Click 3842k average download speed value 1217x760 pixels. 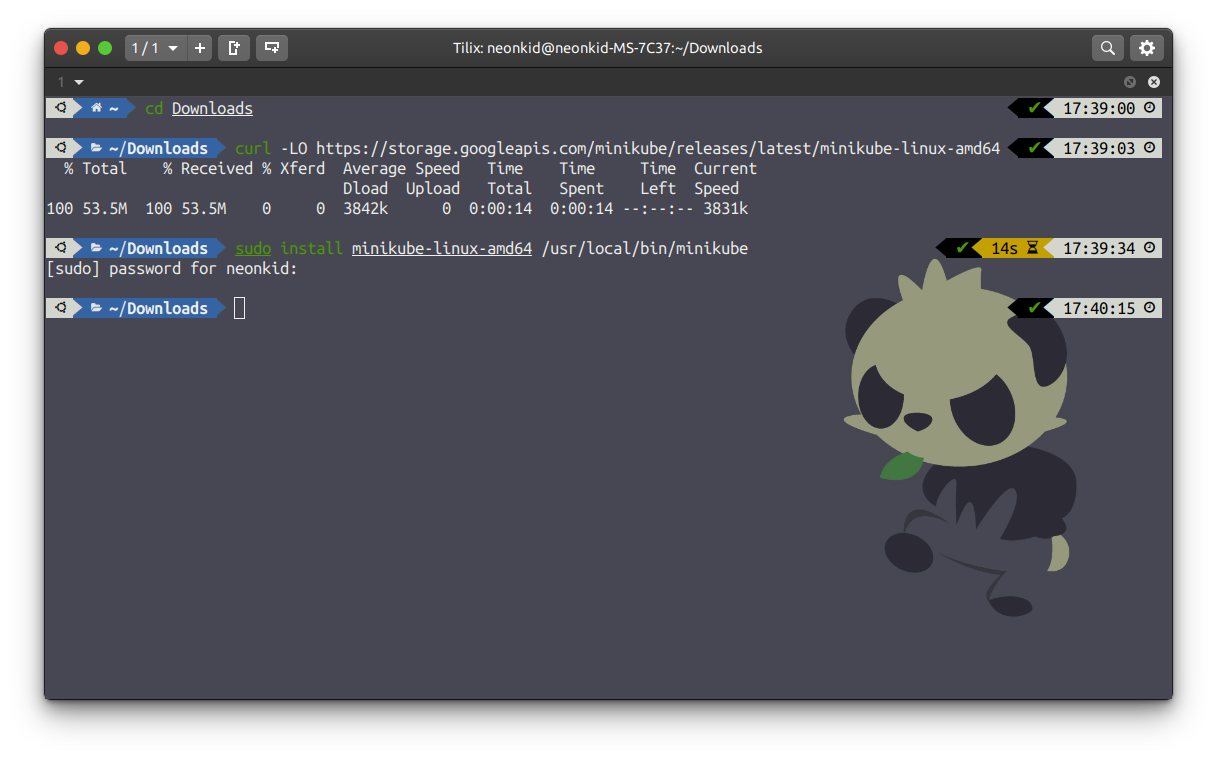[365, 208]
